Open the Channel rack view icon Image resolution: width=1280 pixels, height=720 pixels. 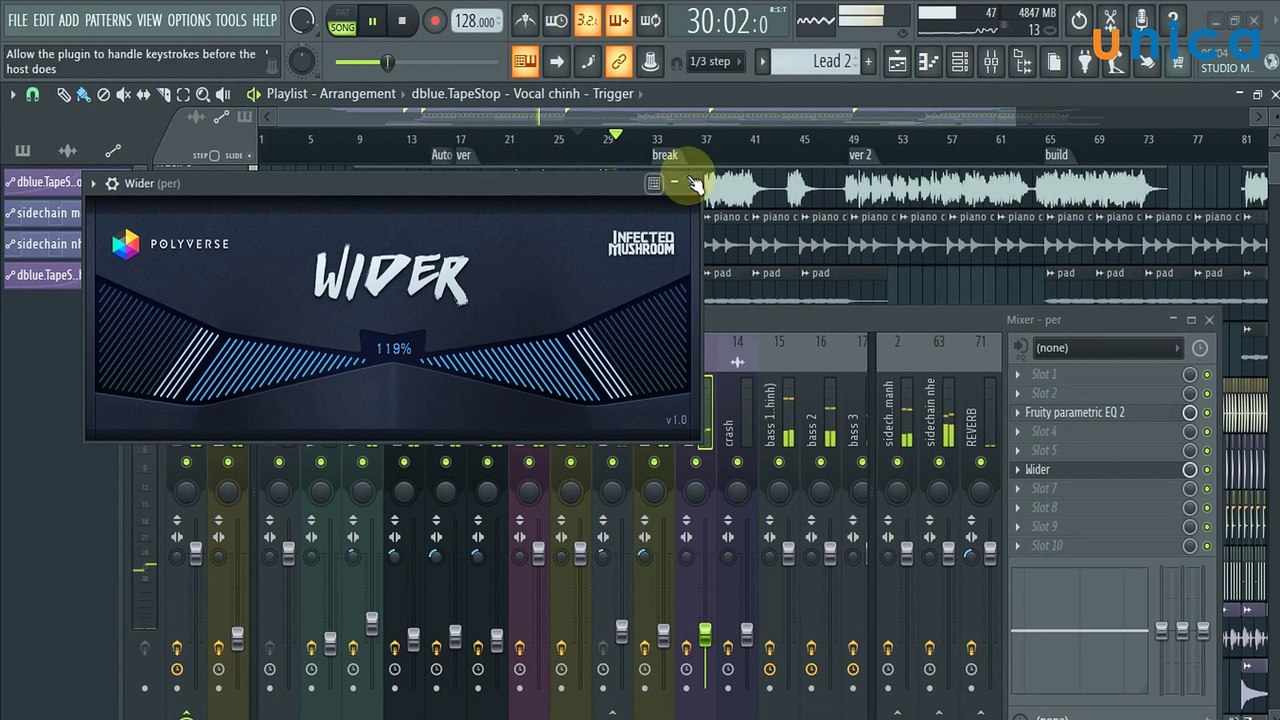pyautogui.click(x=959, y=63)
